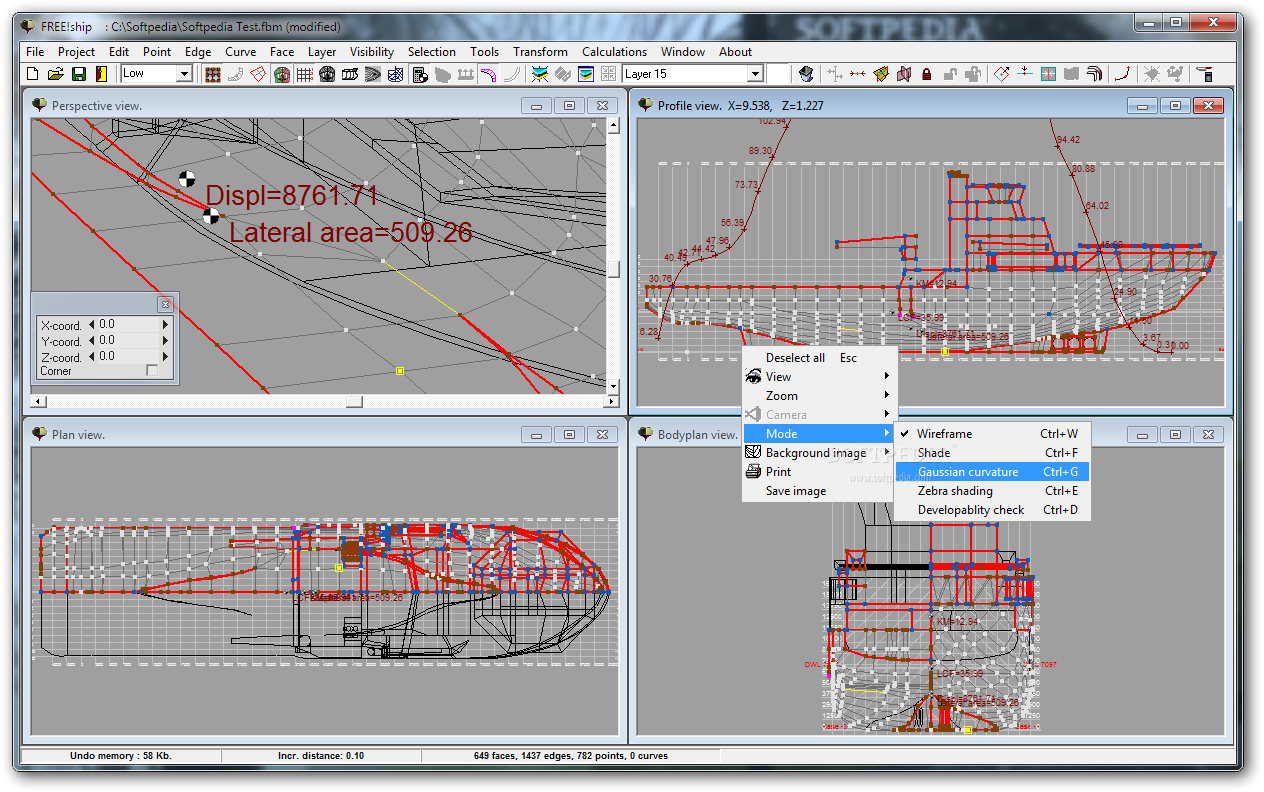Viewport: 1264px width, 792px height.
Task: Create a new file via toolbar icon
Action: click(x=32, y=74)
